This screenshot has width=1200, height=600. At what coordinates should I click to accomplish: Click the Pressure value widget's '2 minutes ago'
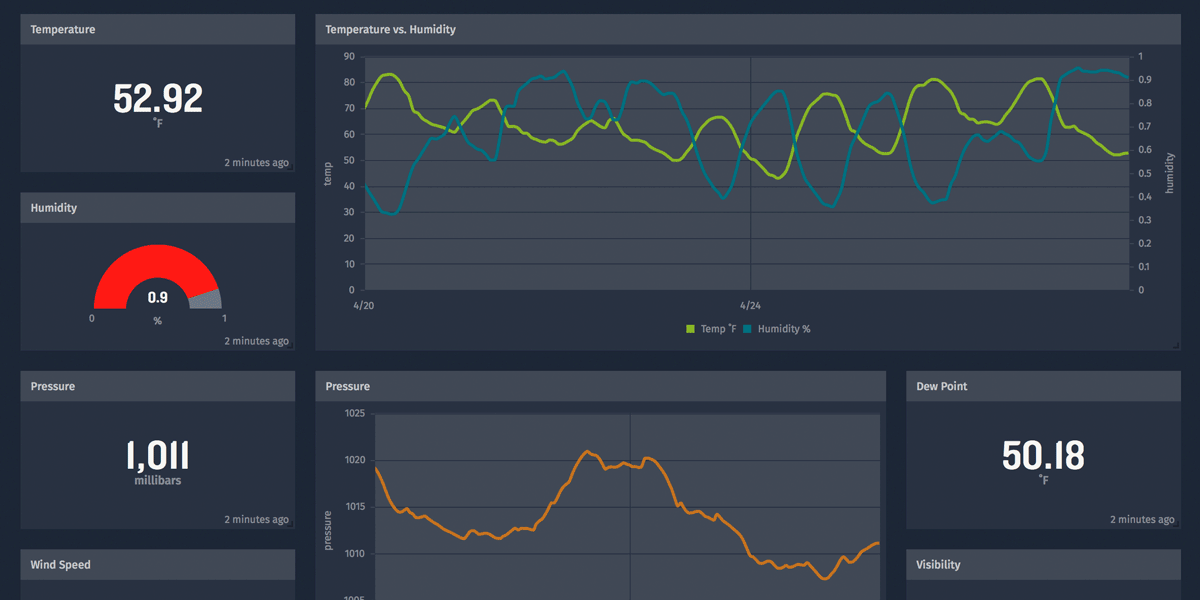tap(256, 520)
